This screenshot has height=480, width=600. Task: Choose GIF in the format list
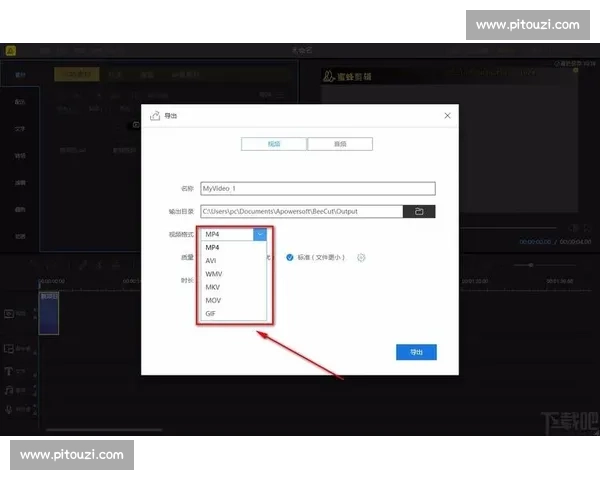tap(233, 313)
